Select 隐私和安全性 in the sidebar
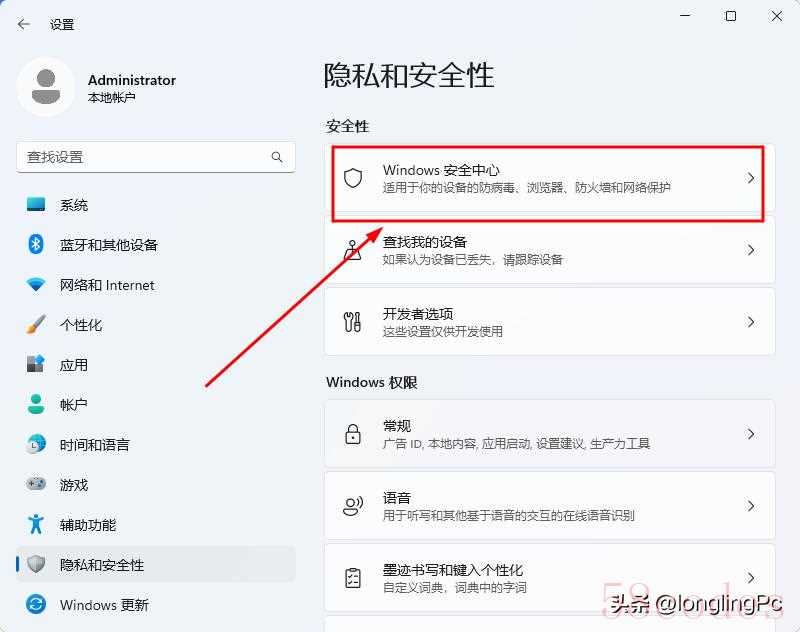 point(156,564)
